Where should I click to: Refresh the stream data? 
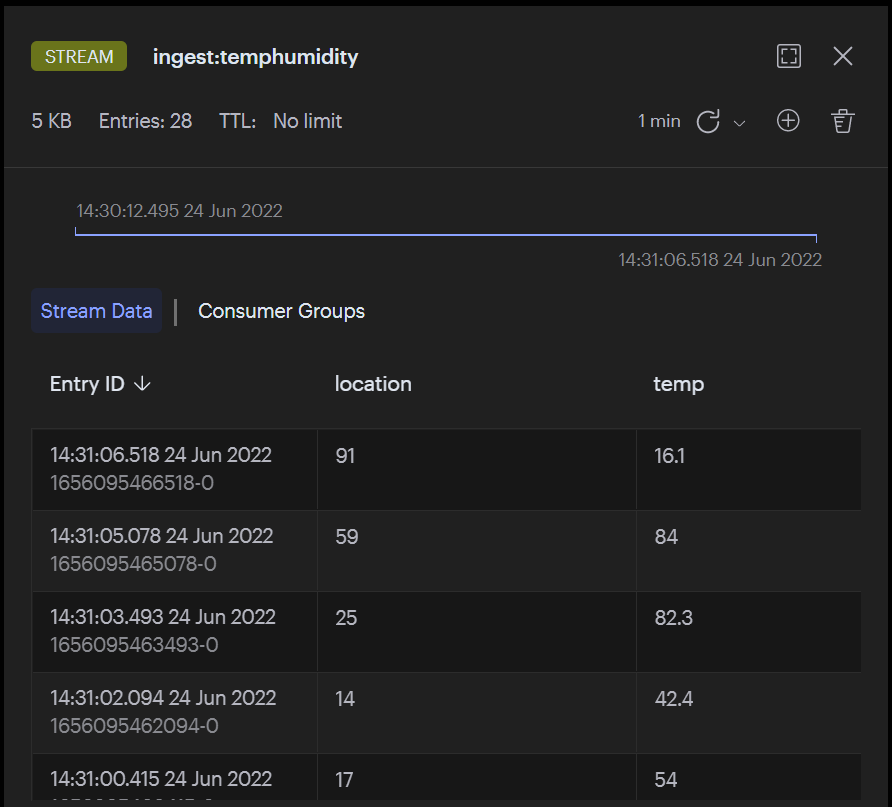[x=708, y=122]
